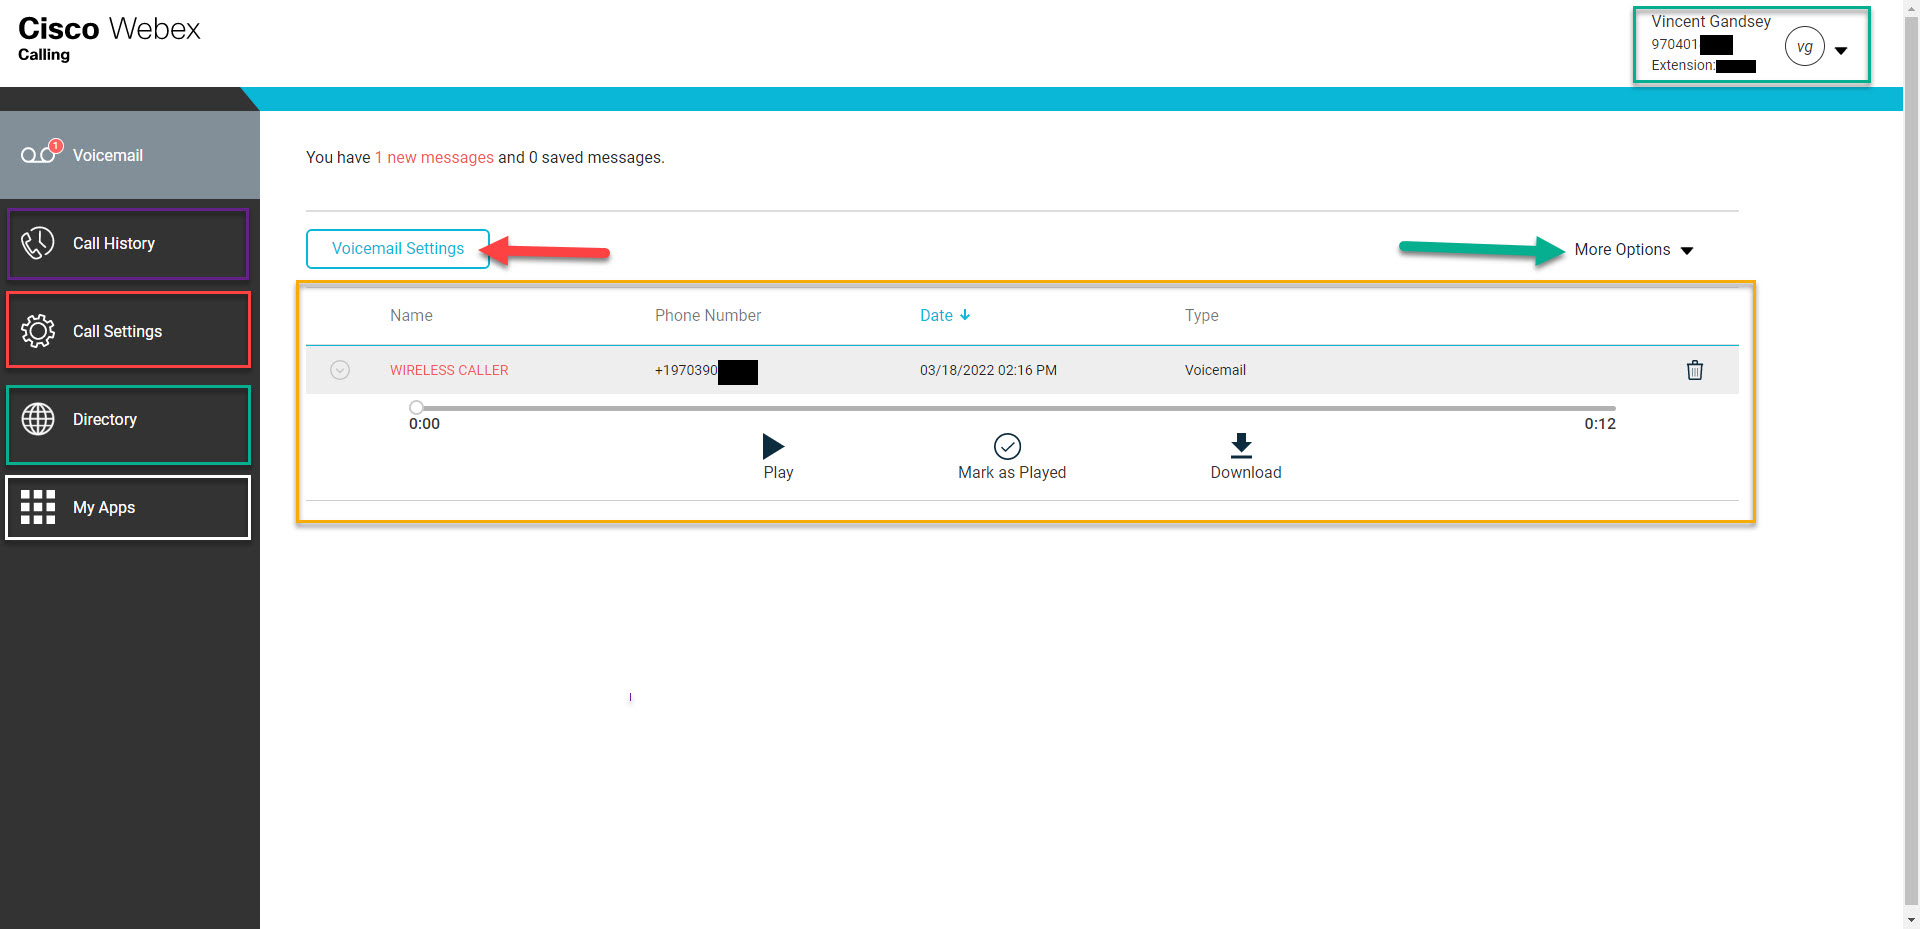Click the Voicemail Settings button
The height and width of the screenshot is (929, 1920).
398,249
